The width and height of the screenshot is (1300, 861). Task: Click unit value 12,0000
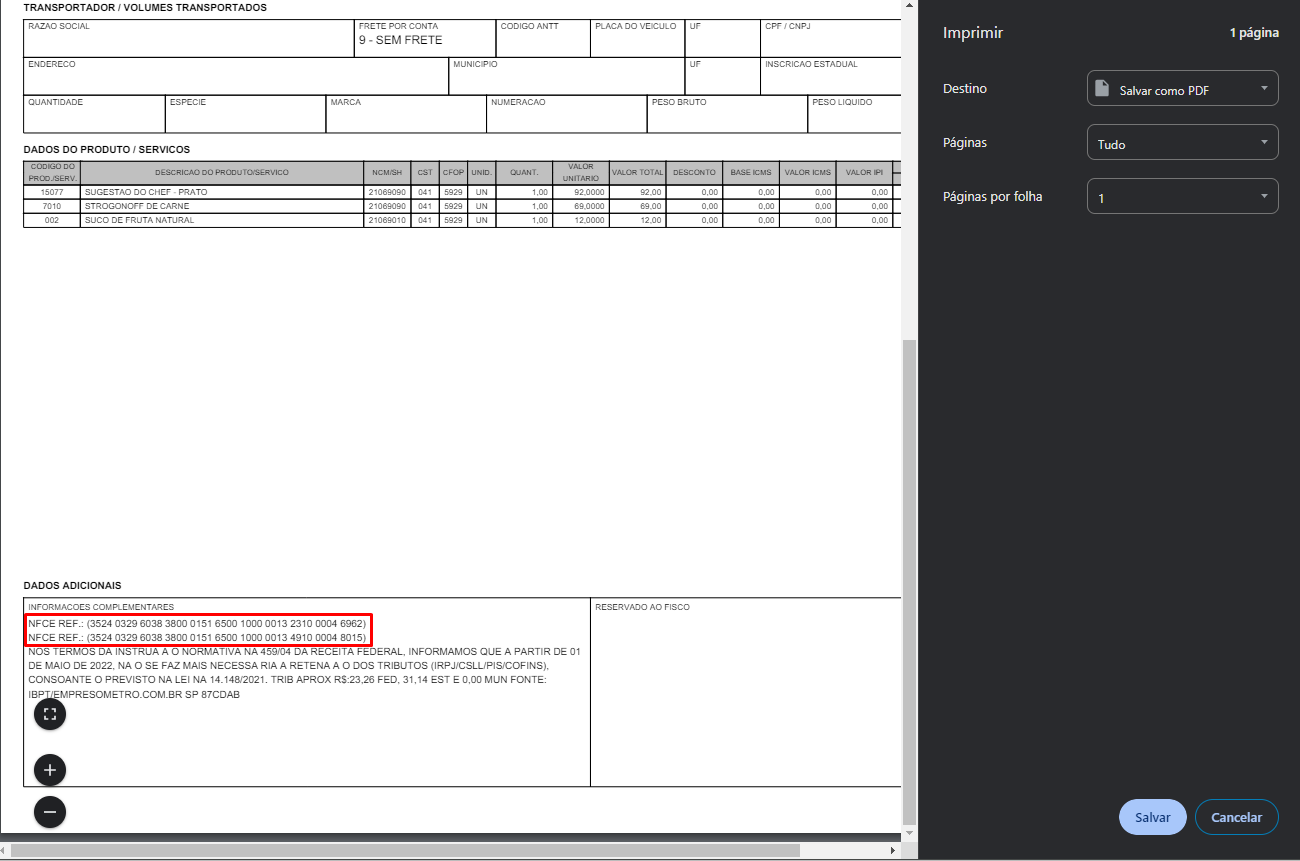pos(589,220)
